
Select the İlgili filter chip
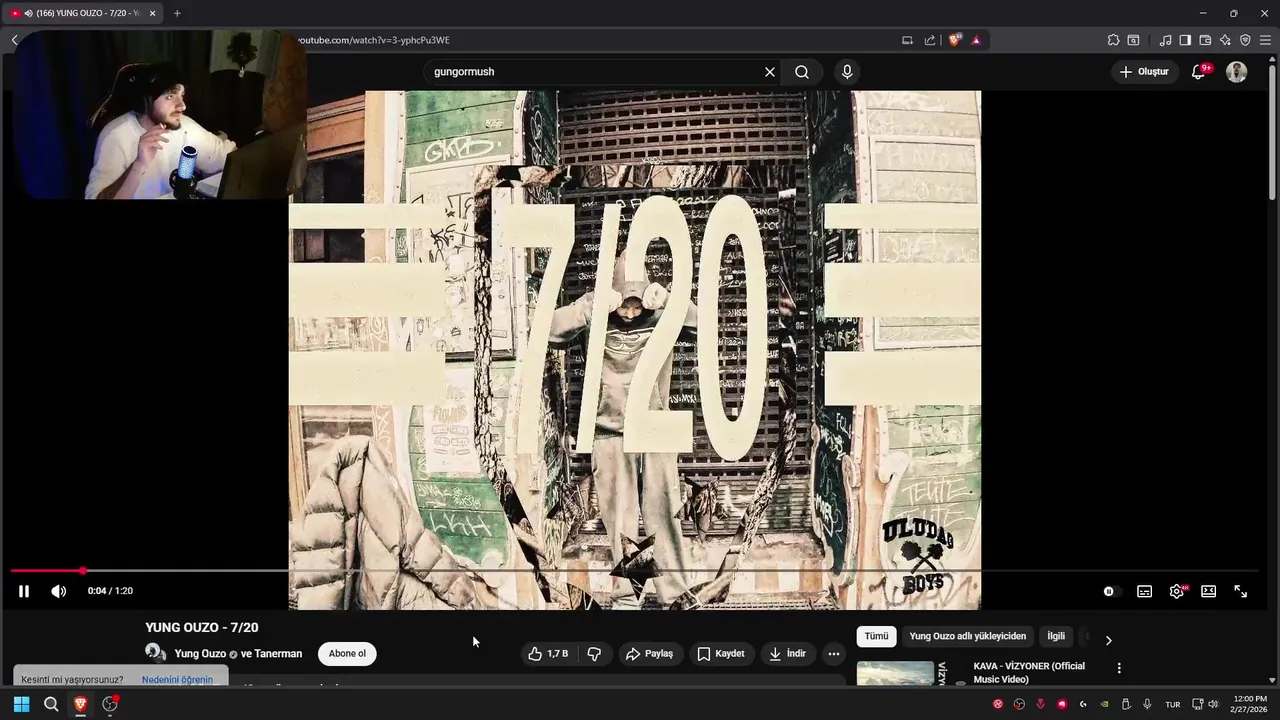click(x=1056, y=636)
